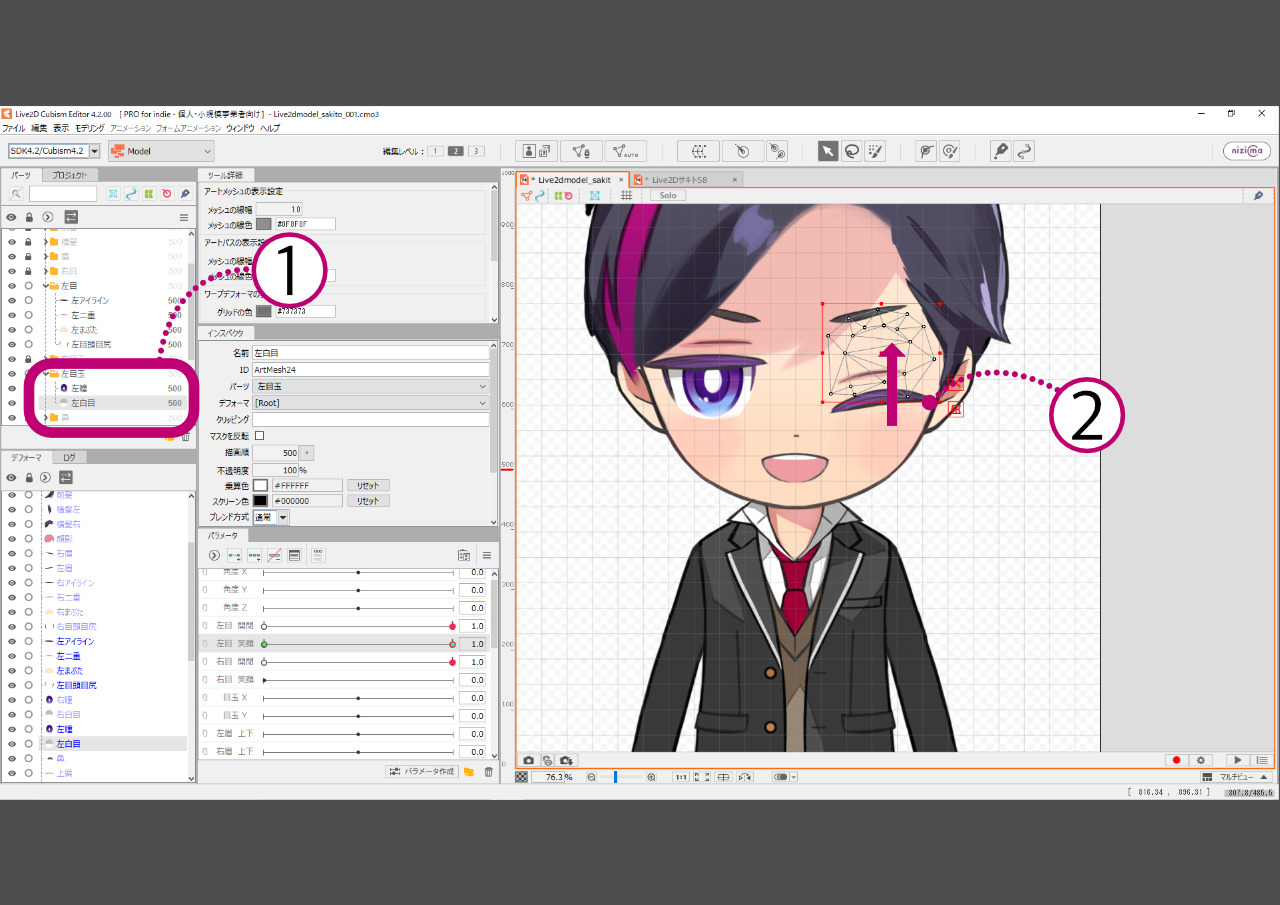The image size is (1280, 905).
Task: Reset the 乗算色 multiply color
Action: tap(368, 485)
